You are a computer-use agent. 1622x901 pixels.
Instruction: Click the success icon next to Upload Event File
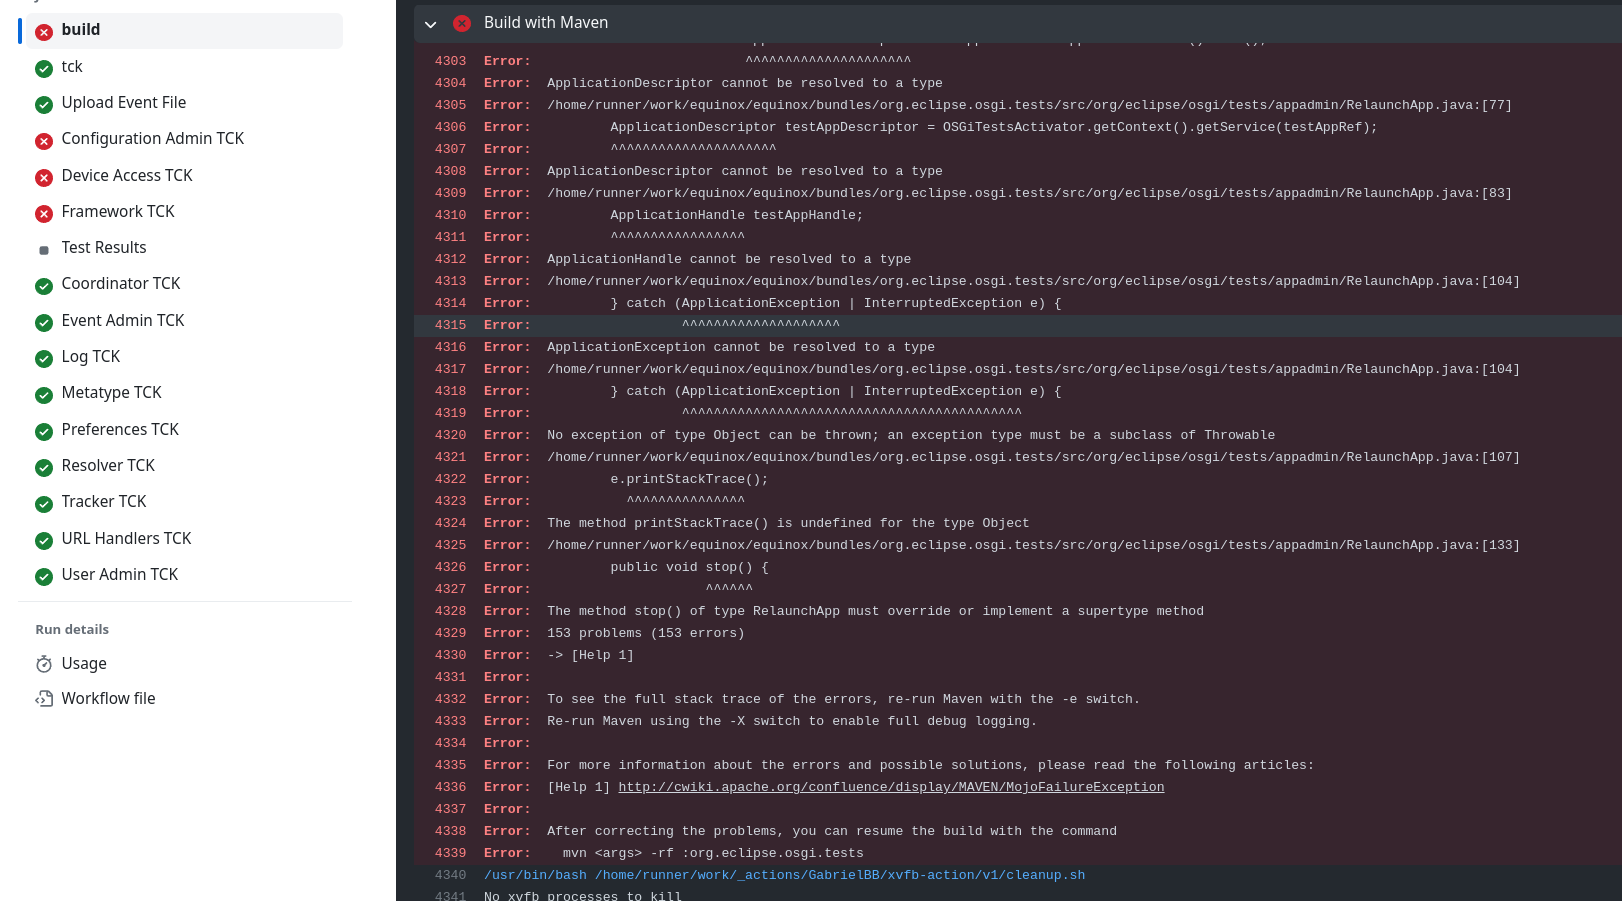pyautogui.click(x=43, y=104)
